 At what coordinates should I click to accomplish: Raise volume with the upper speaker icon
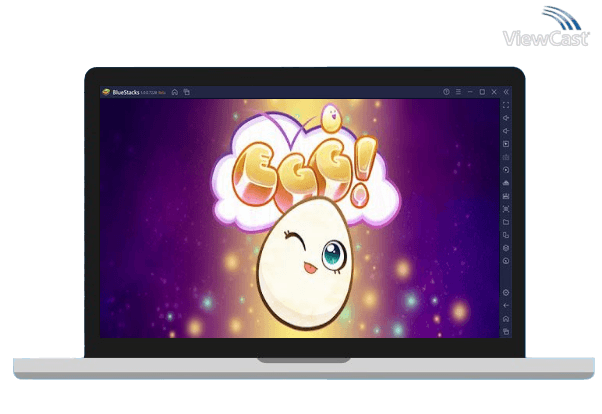(x=506, y=118)
